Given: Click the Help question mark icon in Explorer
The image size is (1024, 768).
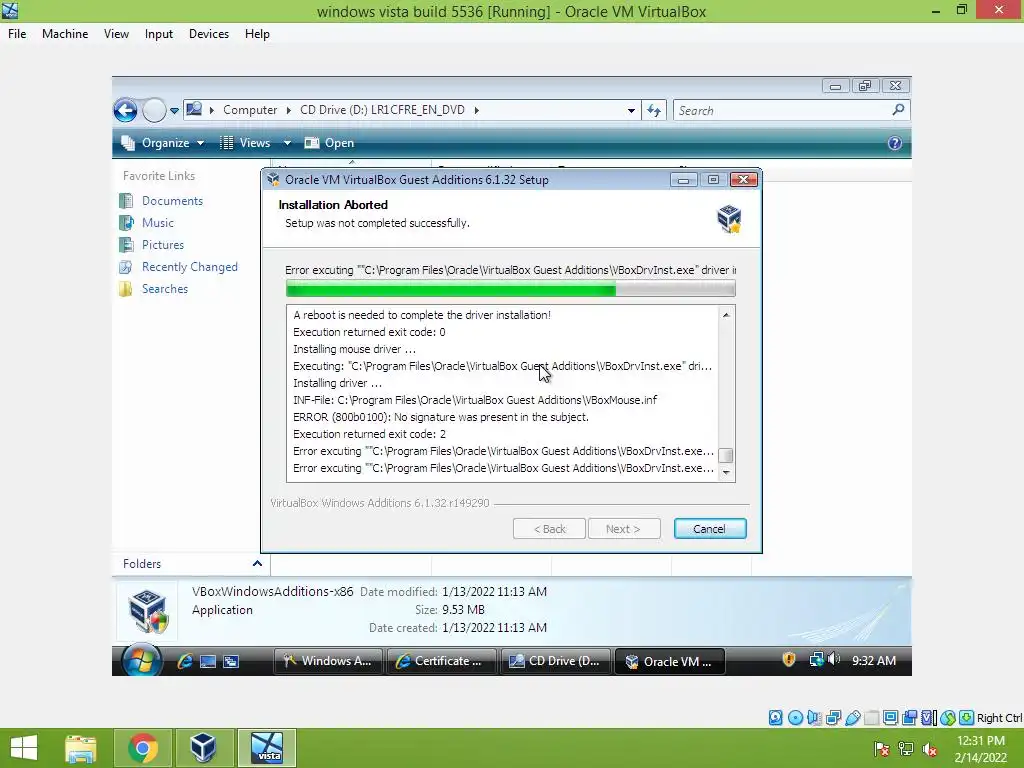Looking at the screenshot, I should pos(895,143).
